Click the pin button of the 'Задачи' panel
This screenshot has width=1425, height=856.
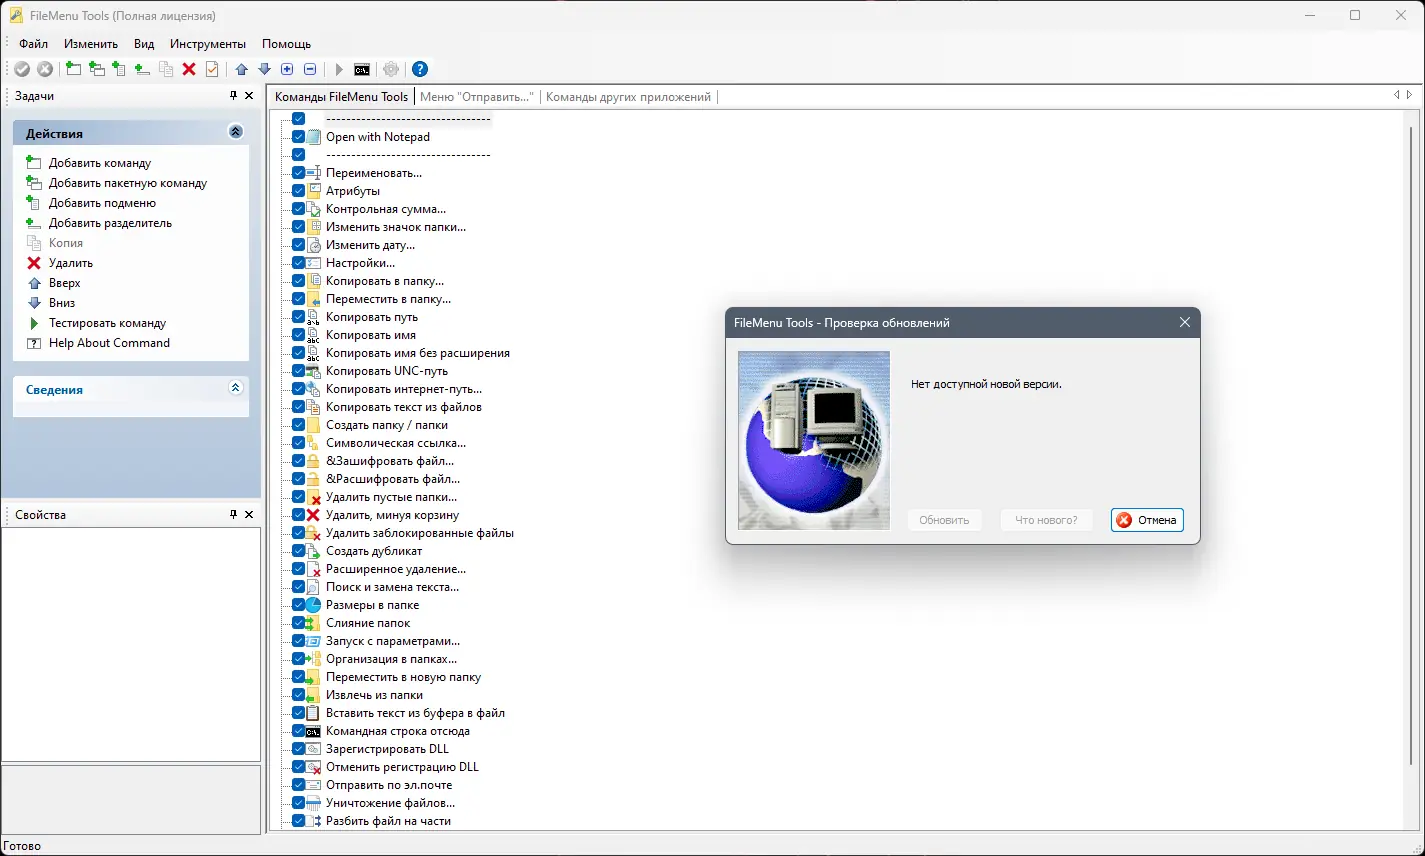(x=233, y=96)
